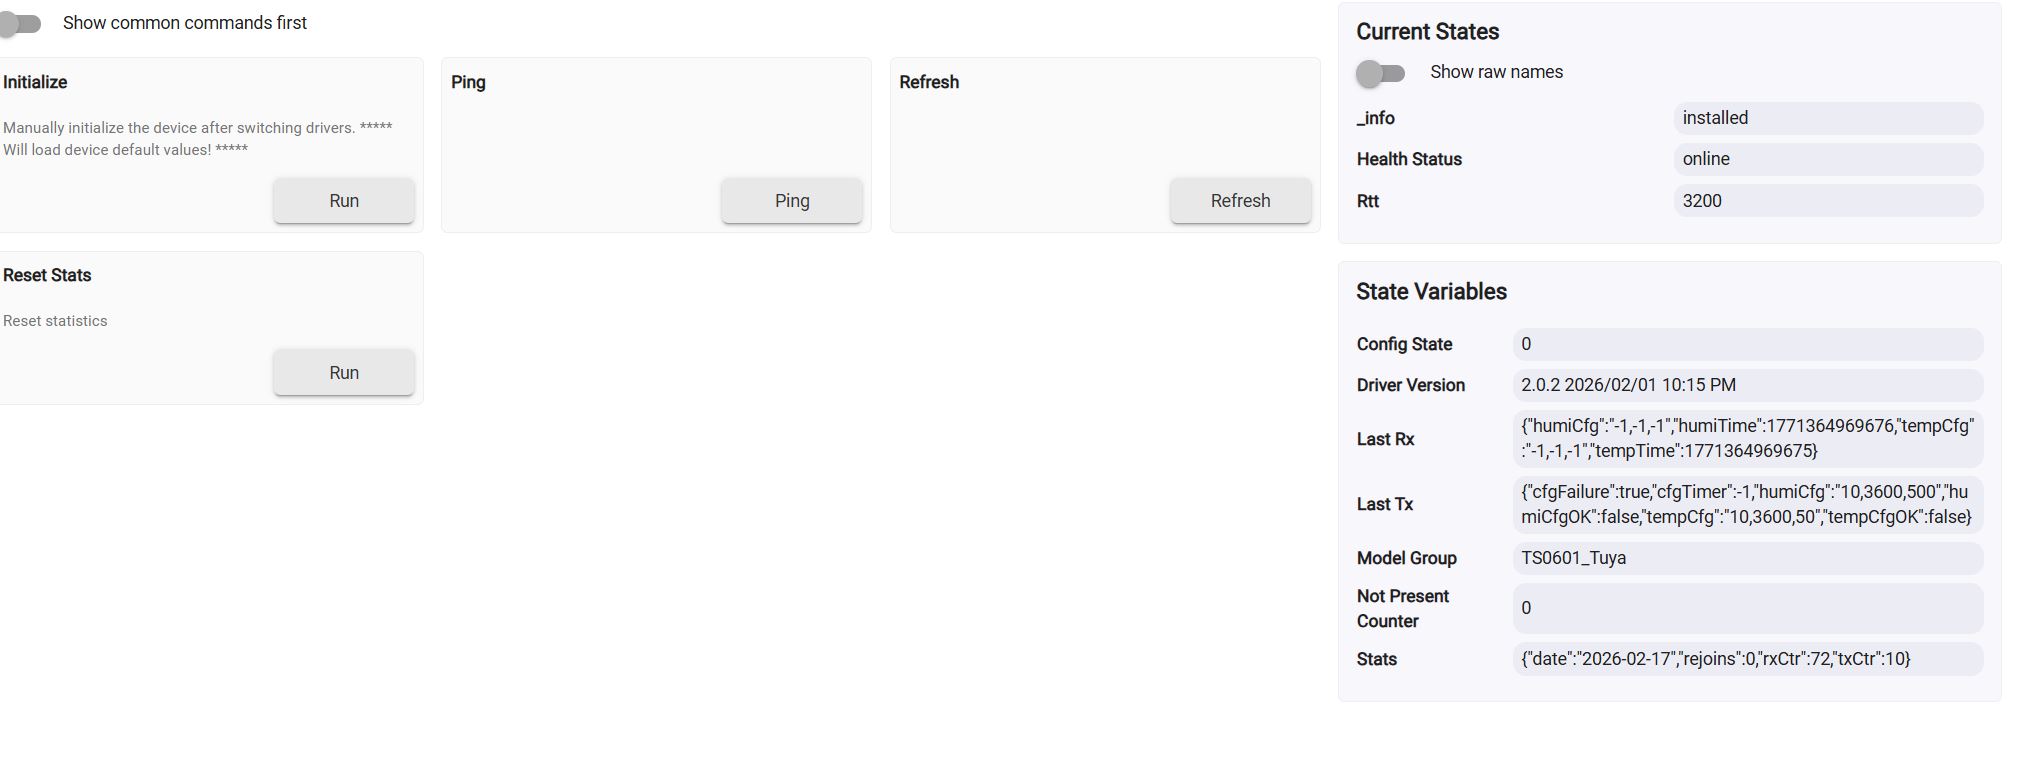Enable the Show raw names switch

(1380, 73)
